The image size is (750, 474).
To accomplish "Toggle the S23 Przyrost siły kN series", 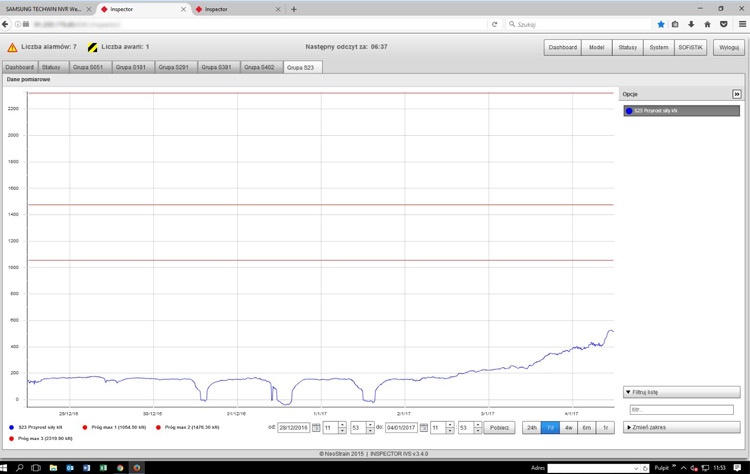I will coord(667,111).
